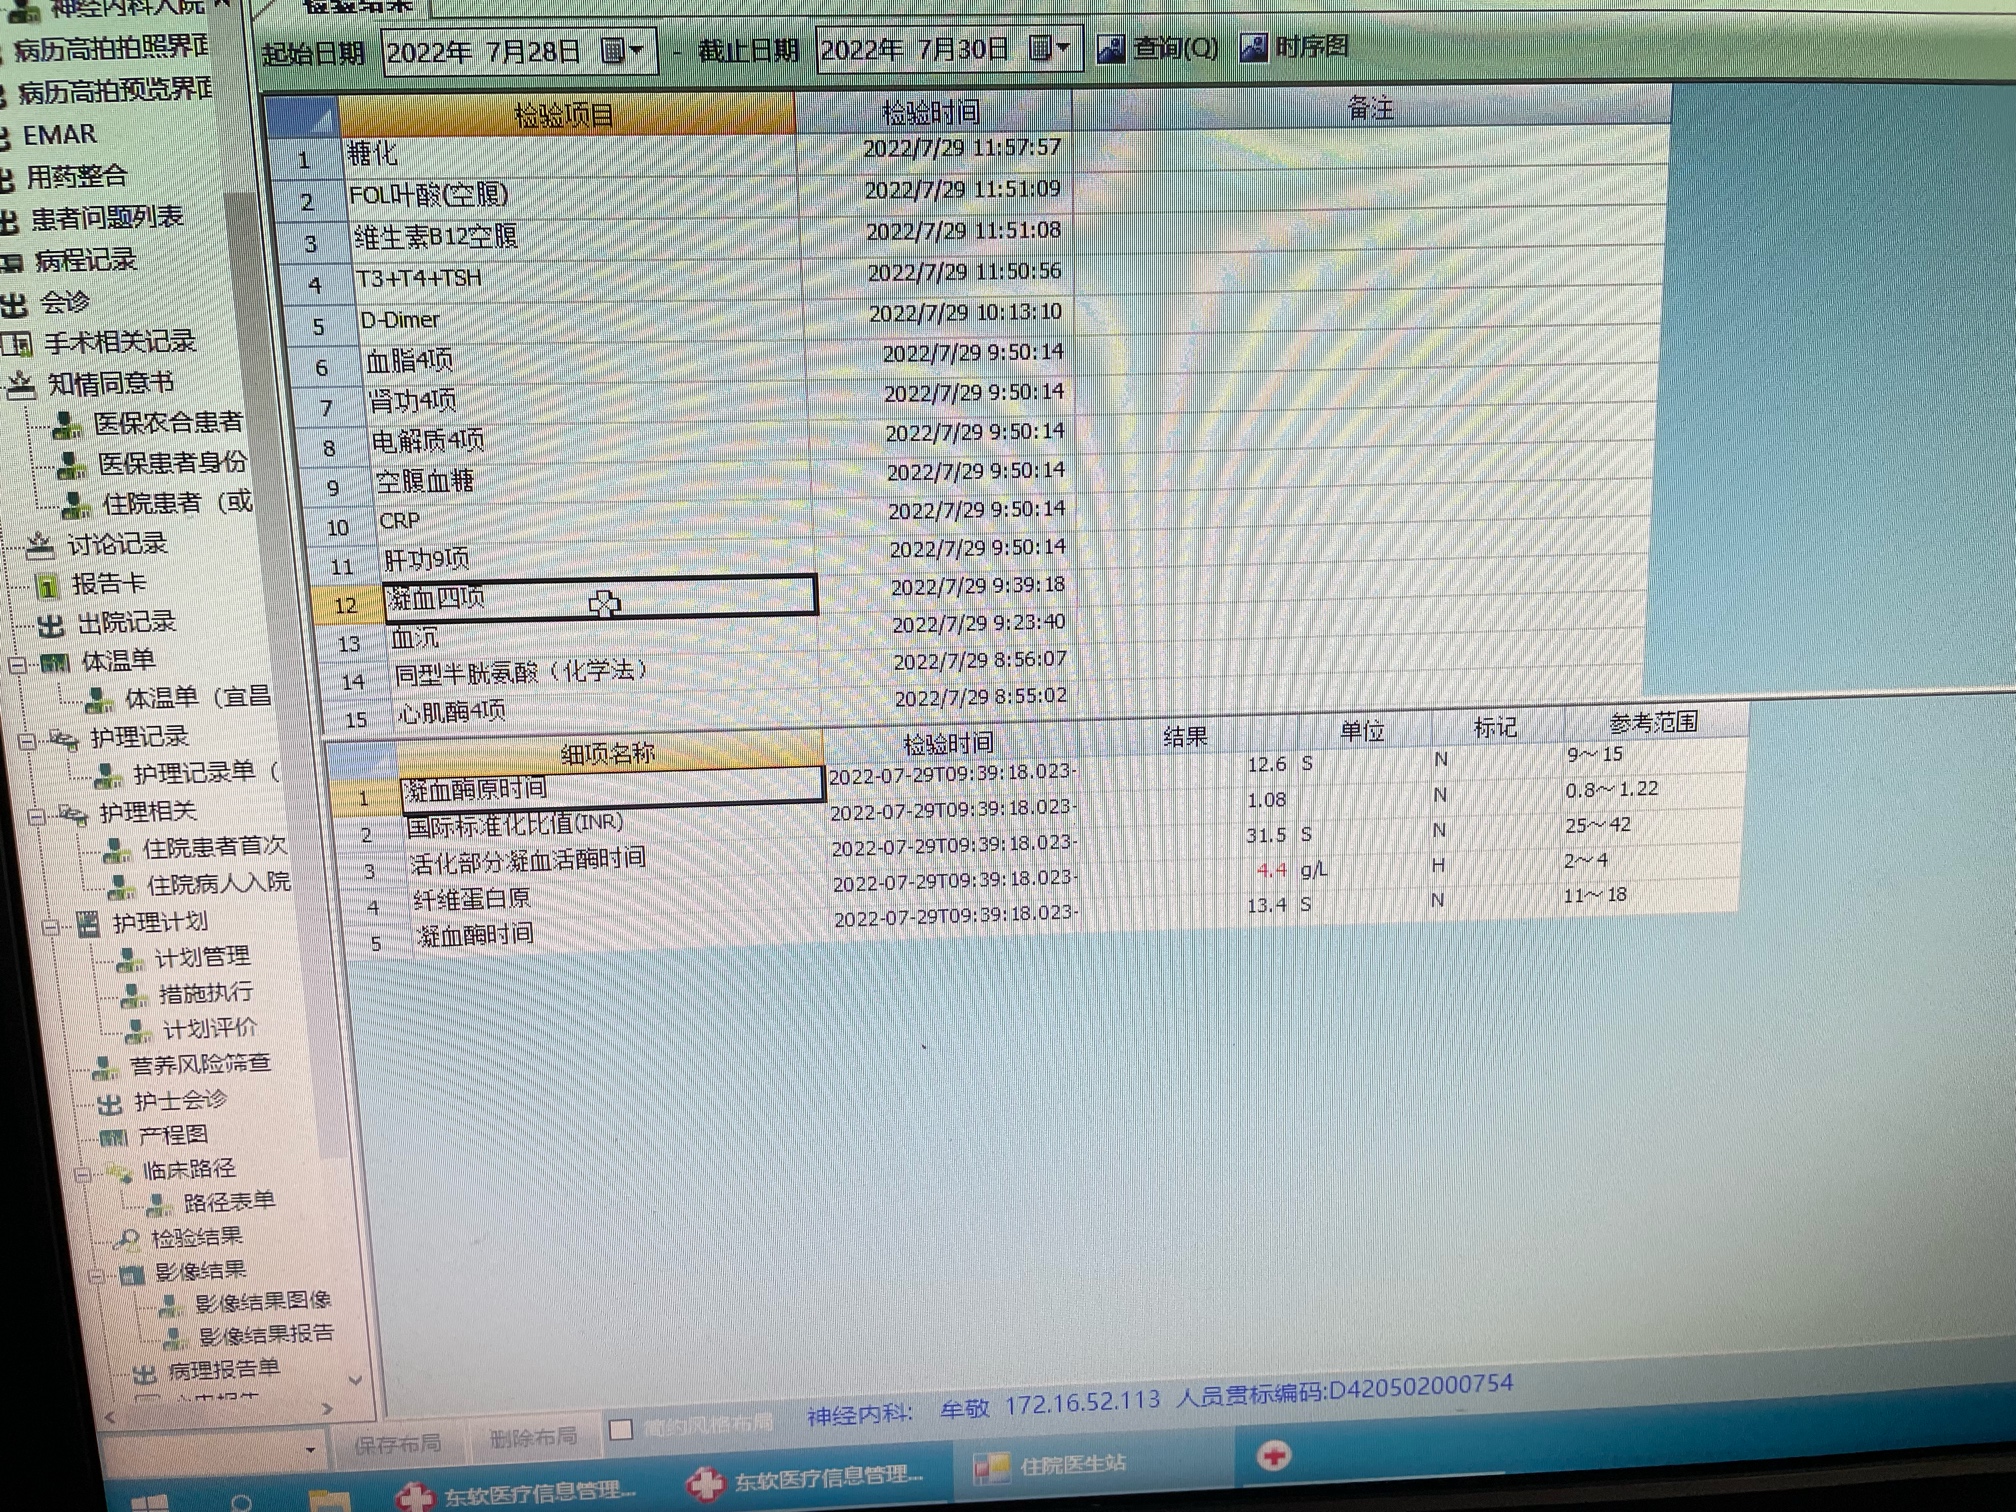Open the 时序图 chart icon
The width and height of the screenshot is (2016, 1512).
click(1253, 47)
